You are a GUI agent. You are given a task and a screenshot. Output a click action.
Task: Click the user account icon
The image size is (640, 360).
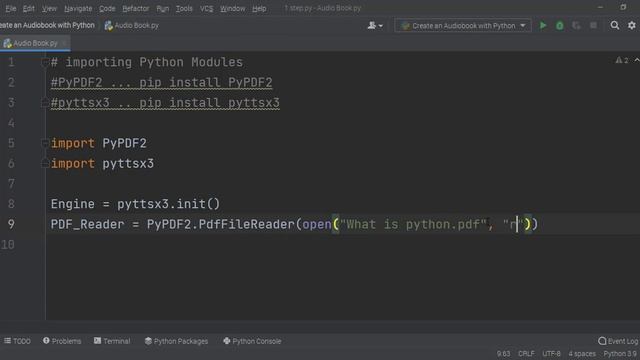click(375, 25)
